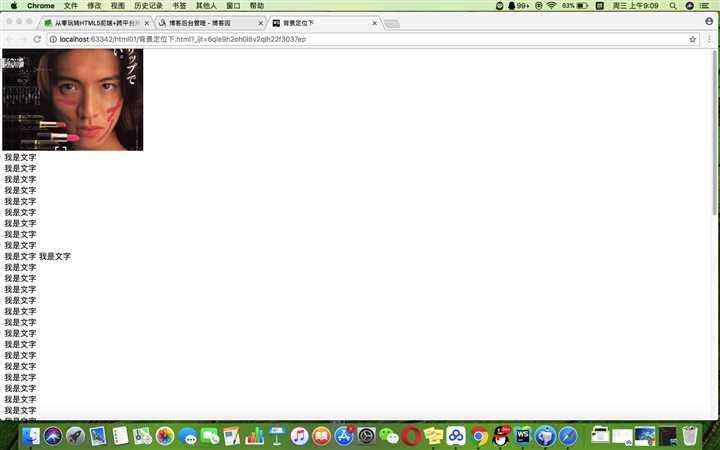Screen dimensions: 720x450
Task: Click the forward navigation arrow
Action: click(23, 39)
